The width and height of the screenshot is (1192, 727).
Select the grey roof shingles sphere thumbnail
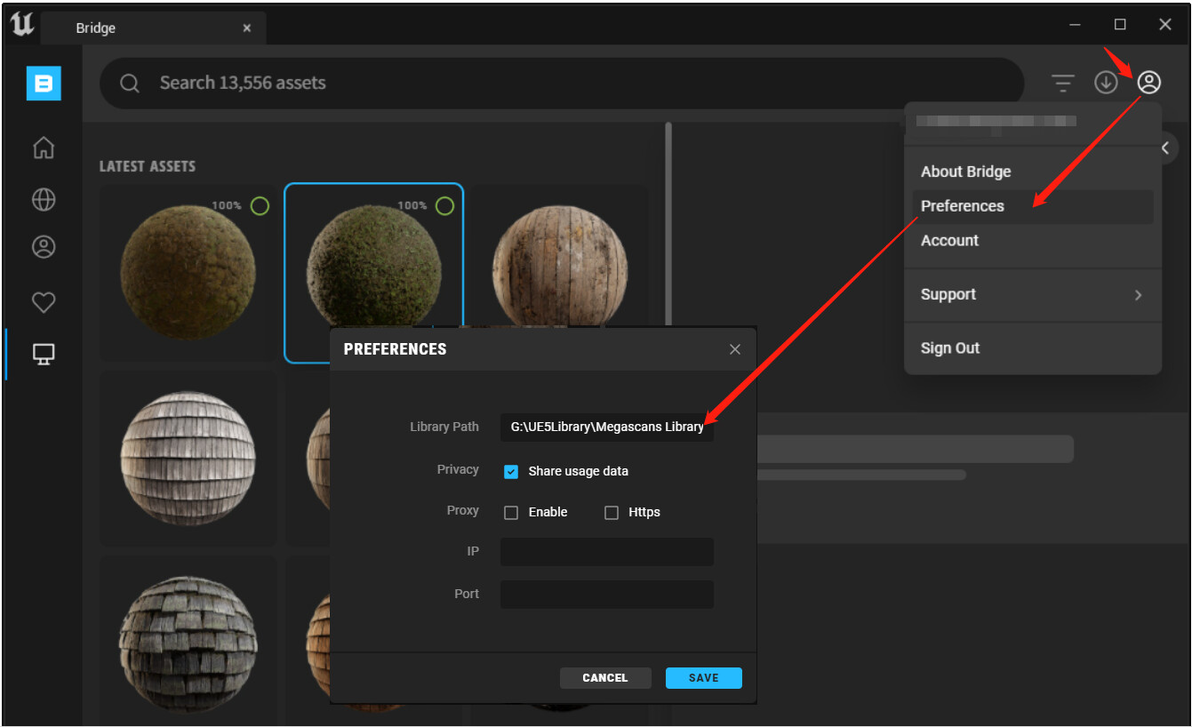pos(188,459)
